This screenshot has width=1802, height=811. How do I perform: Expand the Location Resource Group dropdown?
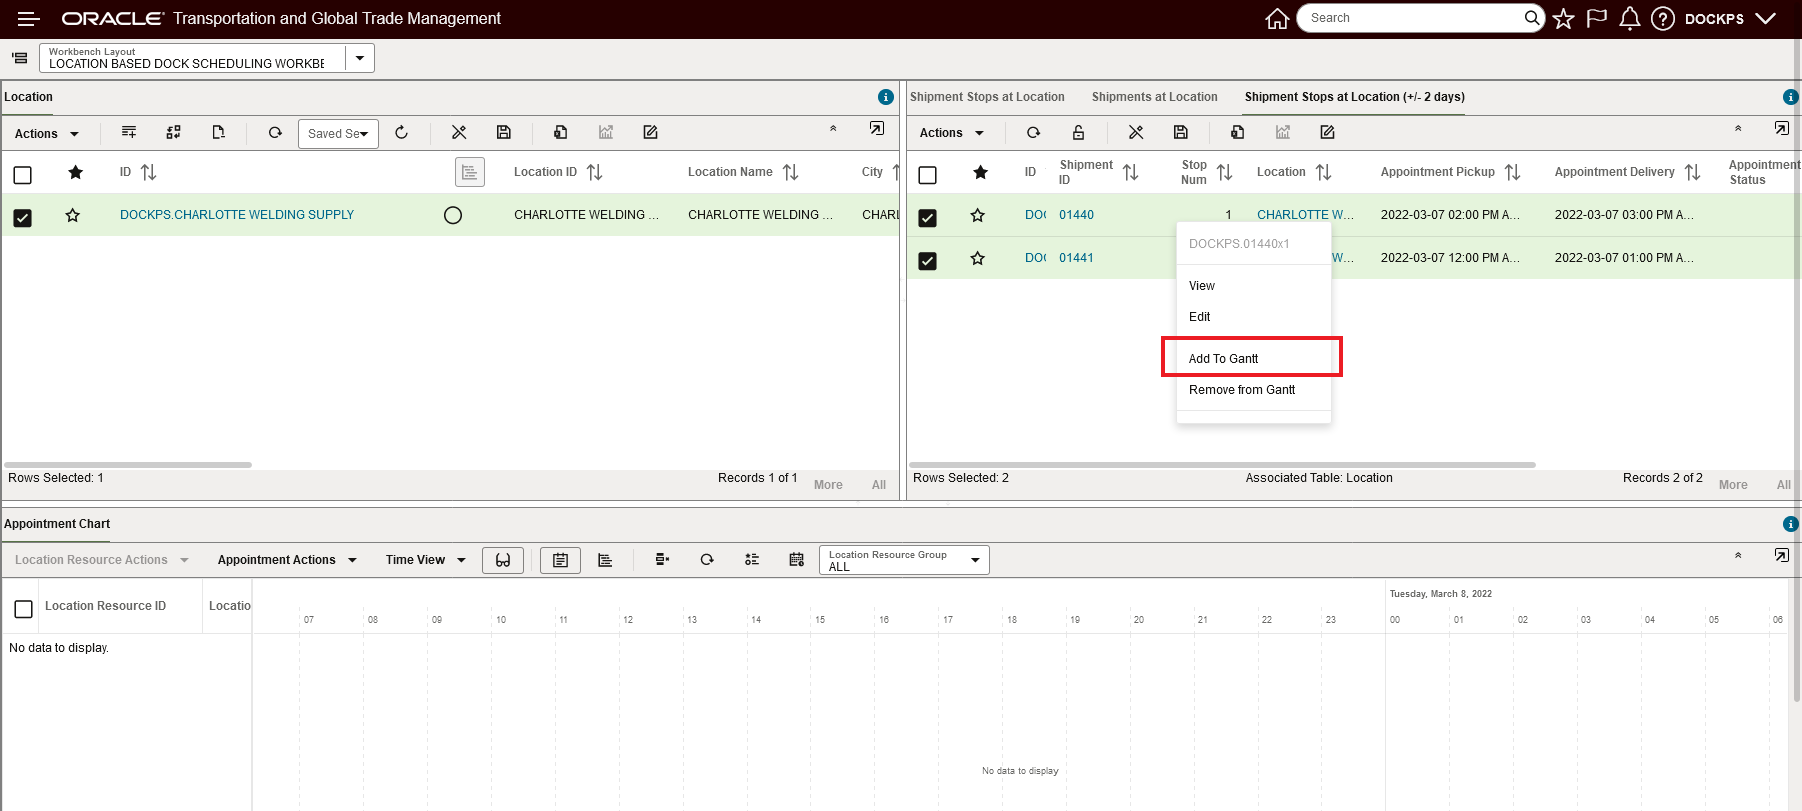974,560
